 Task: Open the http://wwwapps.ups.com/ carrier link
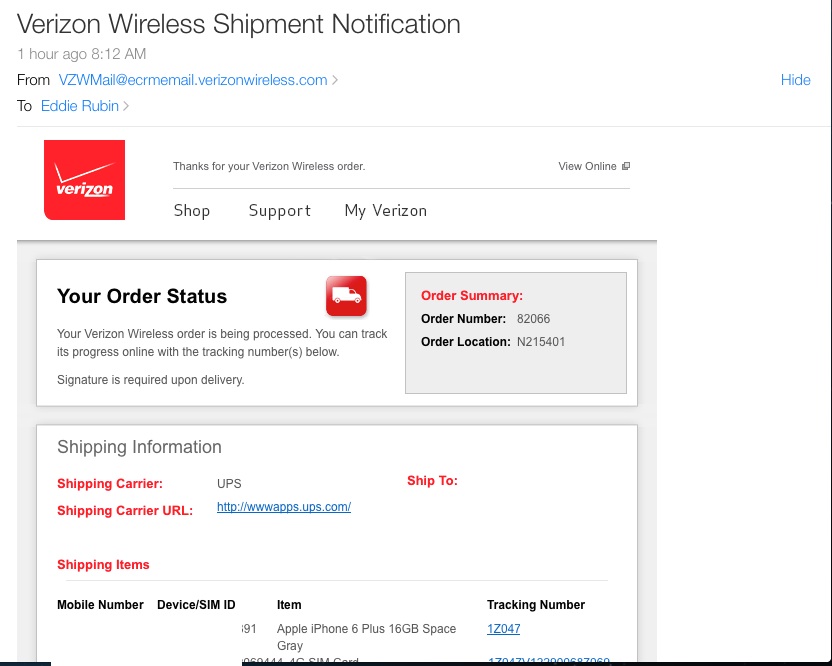pyautogui.click(x=284, y=507)
